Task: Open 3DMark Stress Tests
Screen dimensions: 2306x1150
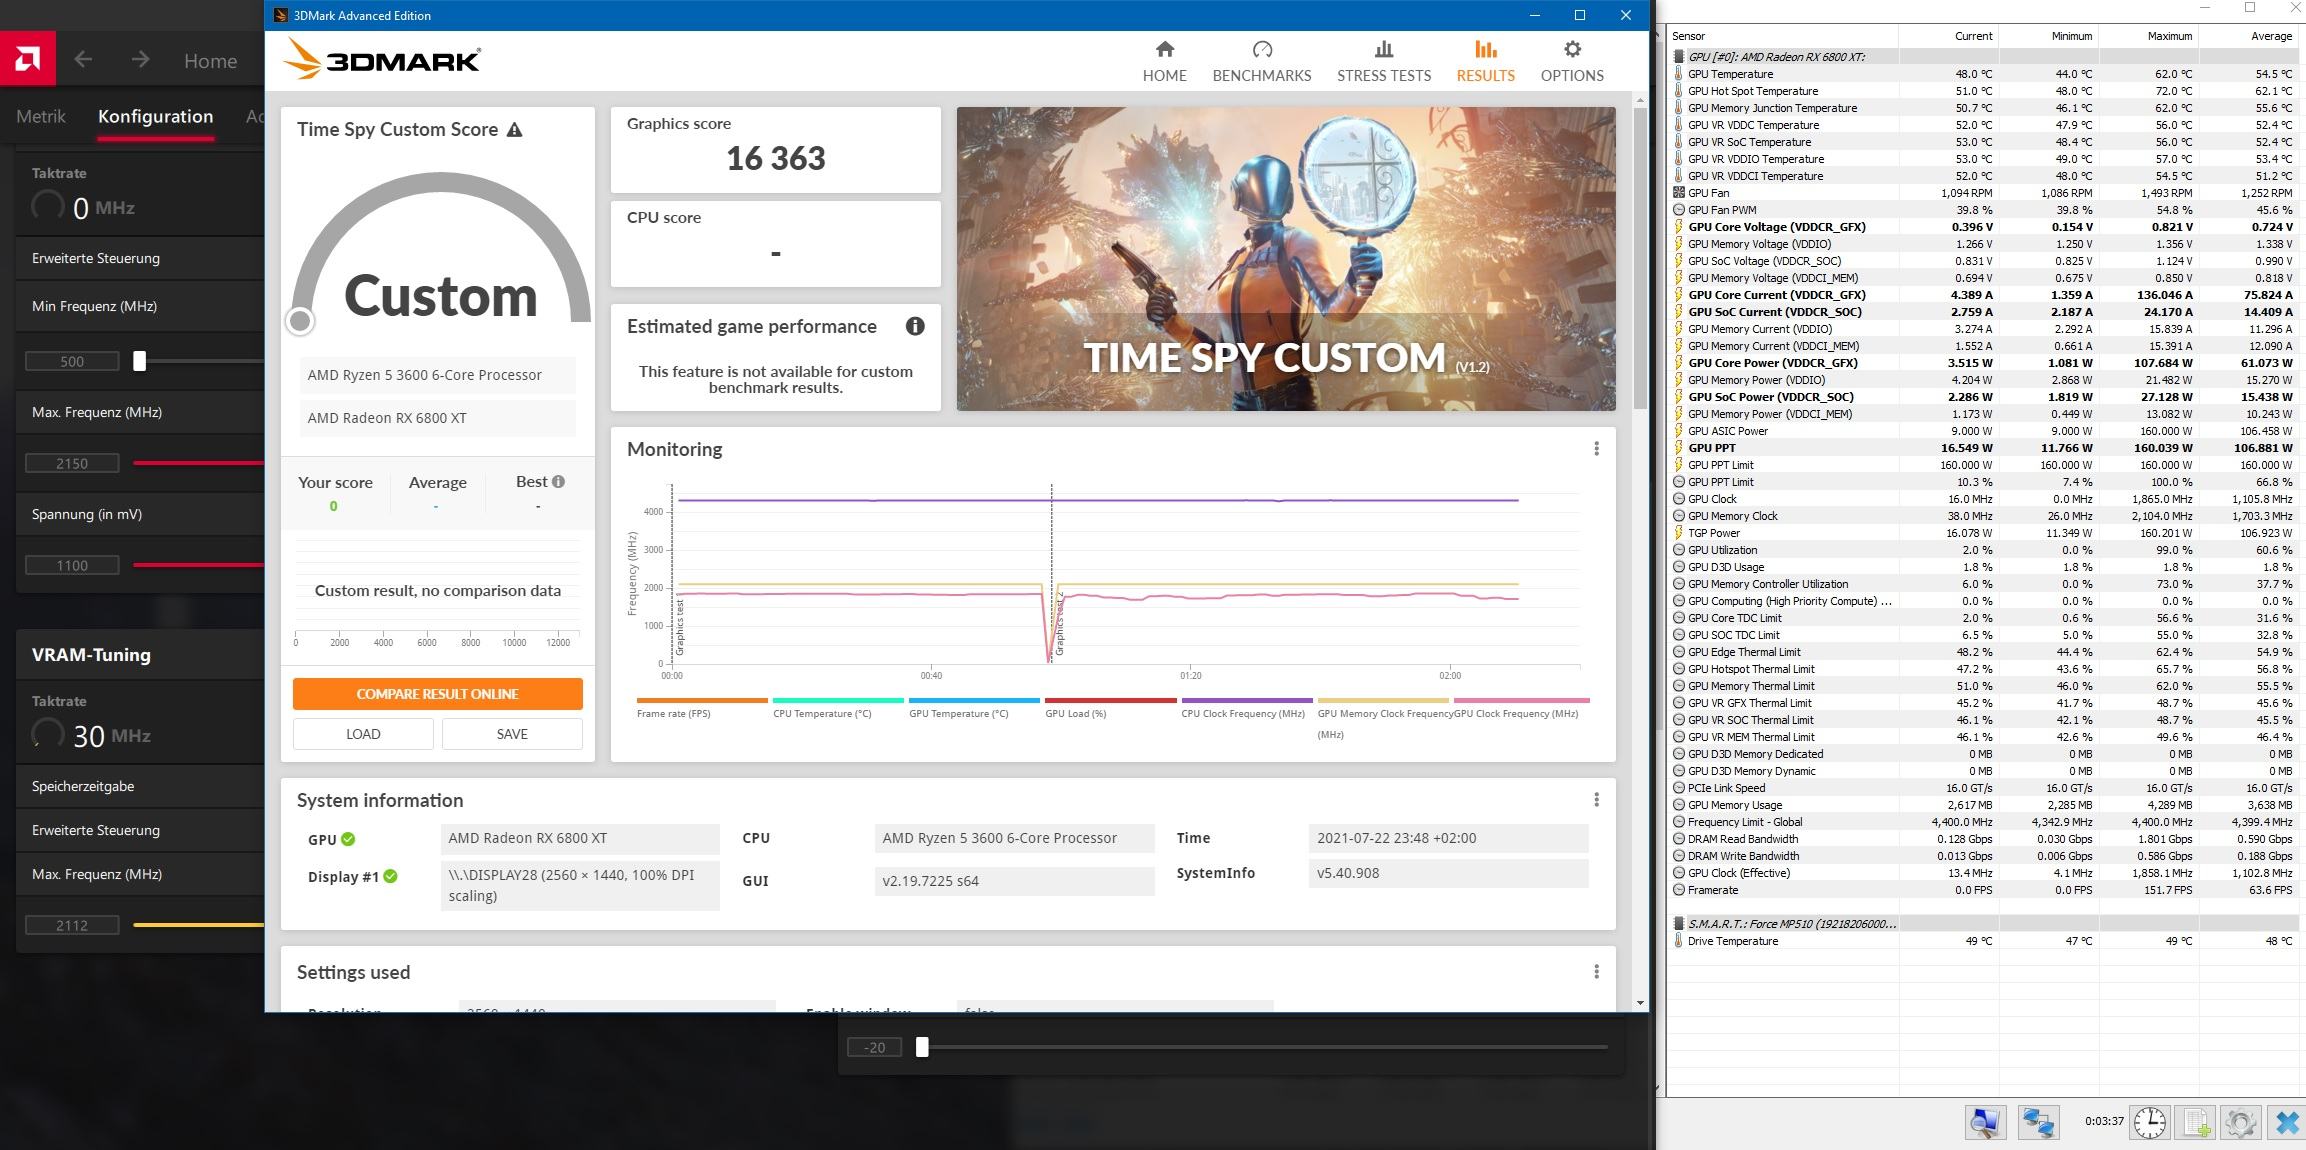Action: [1383, 61]
